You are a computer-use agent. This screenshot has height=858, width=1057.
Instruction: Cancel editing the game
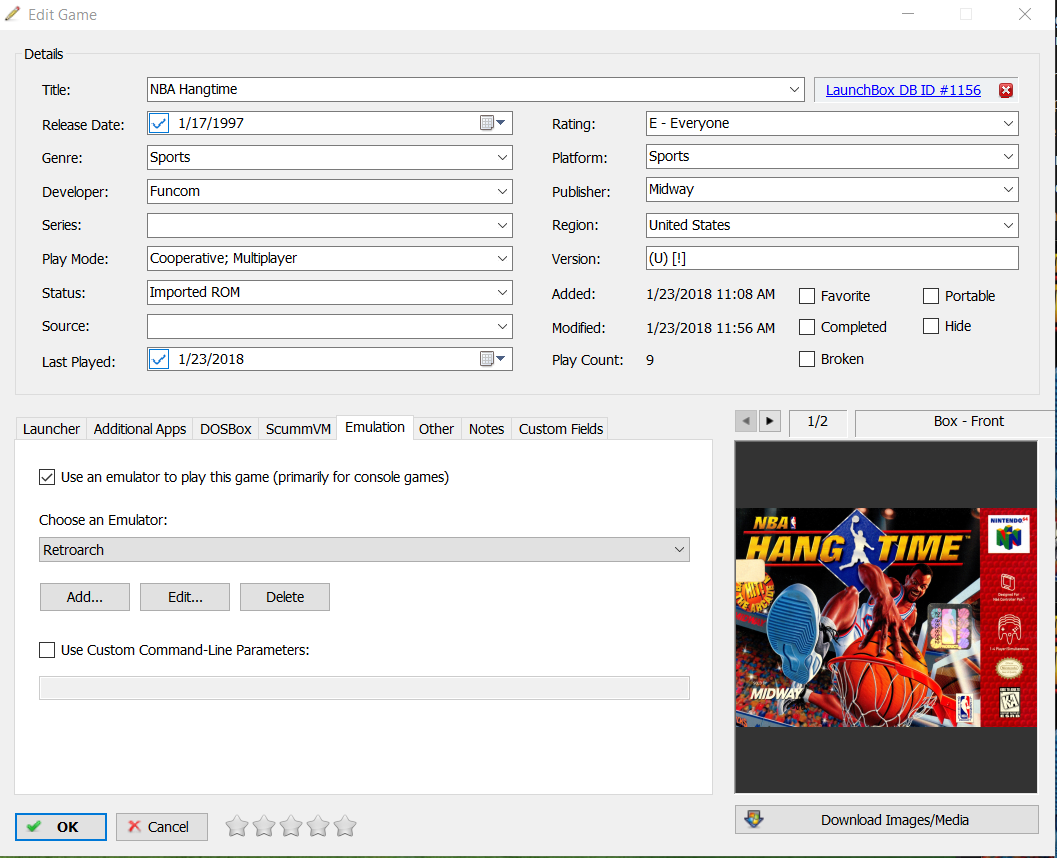pyautogui.click(x=162, y=827)
